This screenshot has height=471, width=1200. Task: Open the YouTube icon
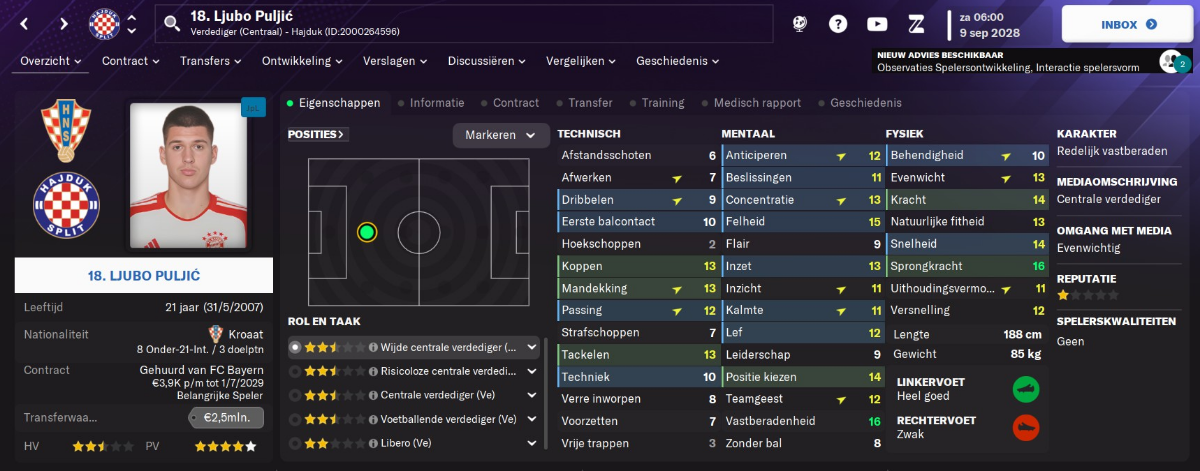tap(877, 24)
